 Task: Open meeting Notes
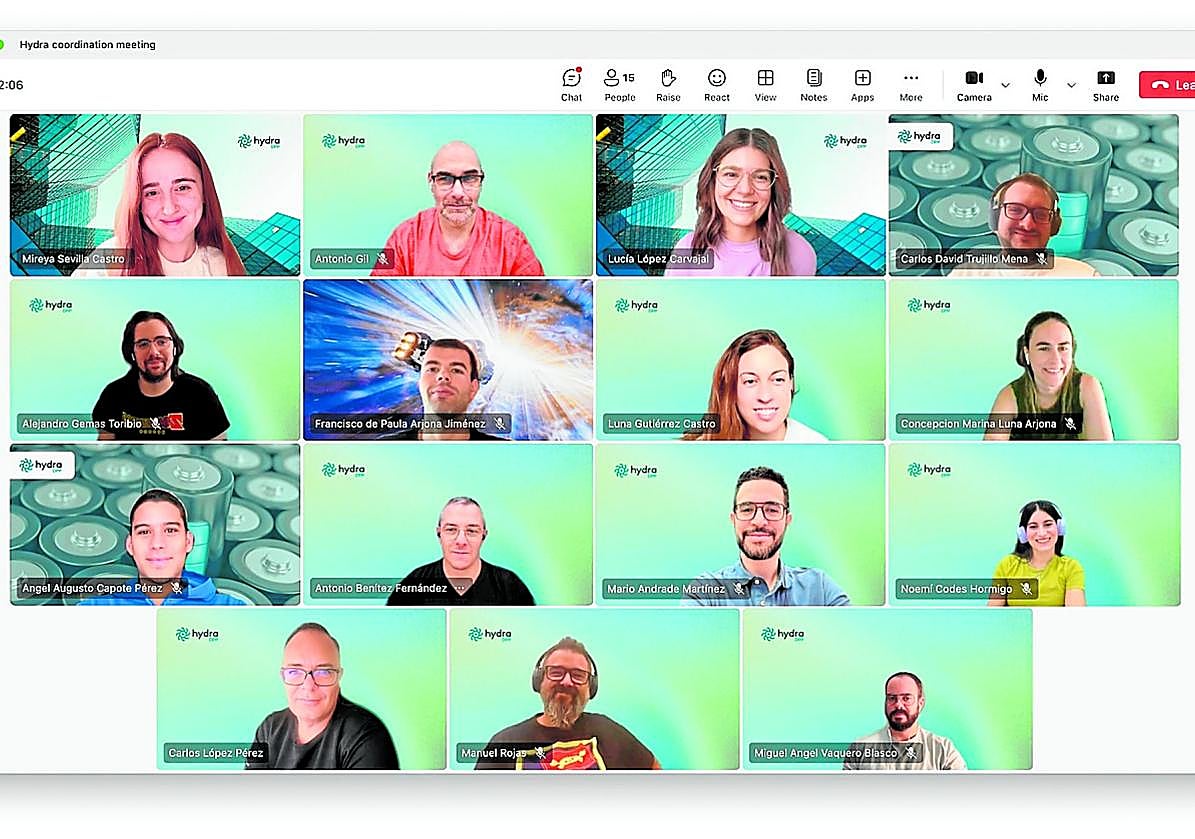[813, 84]
